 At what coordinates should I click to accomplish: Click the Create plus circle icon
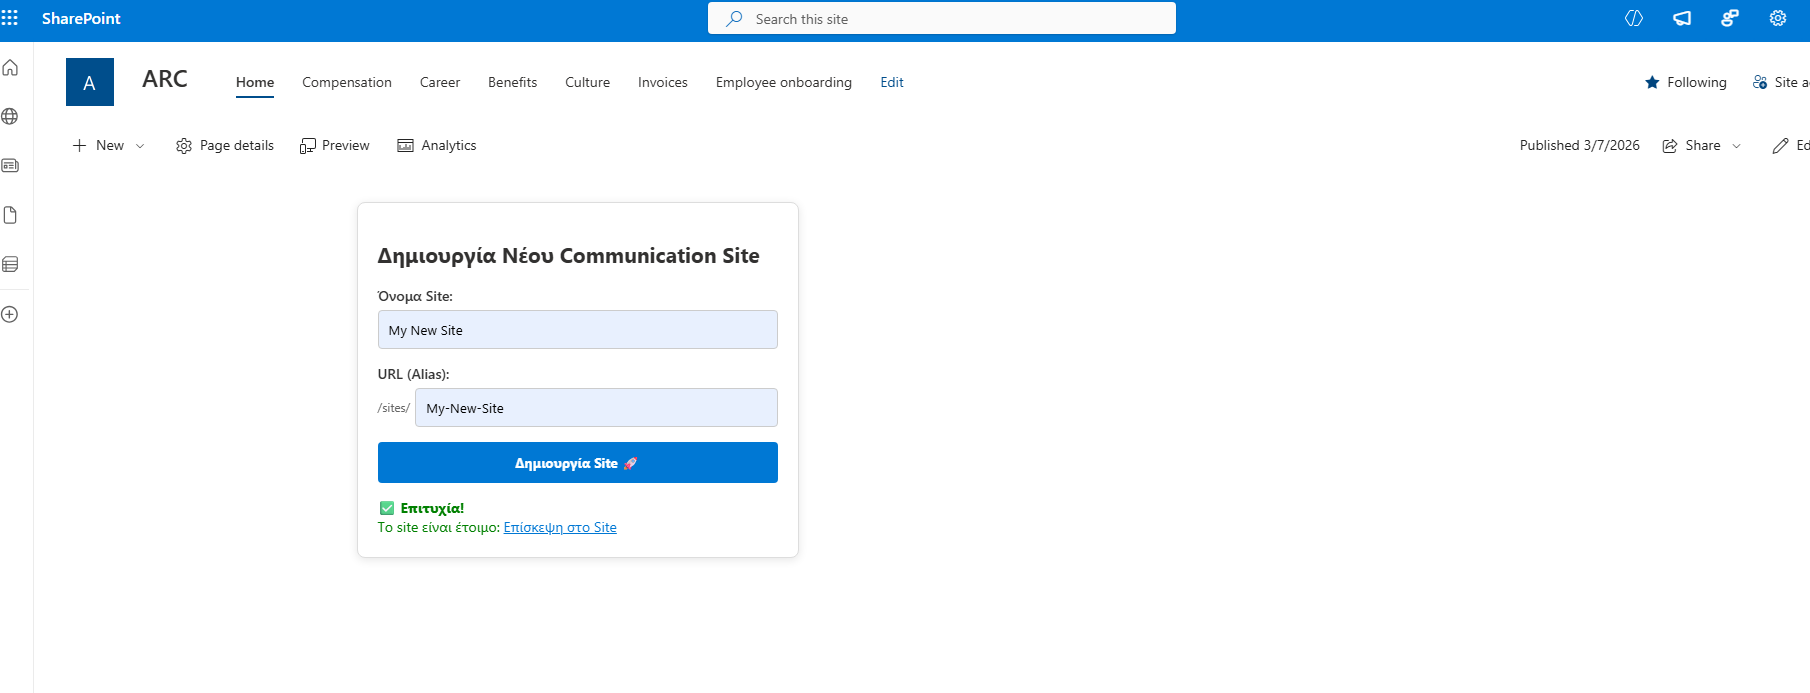10,314
